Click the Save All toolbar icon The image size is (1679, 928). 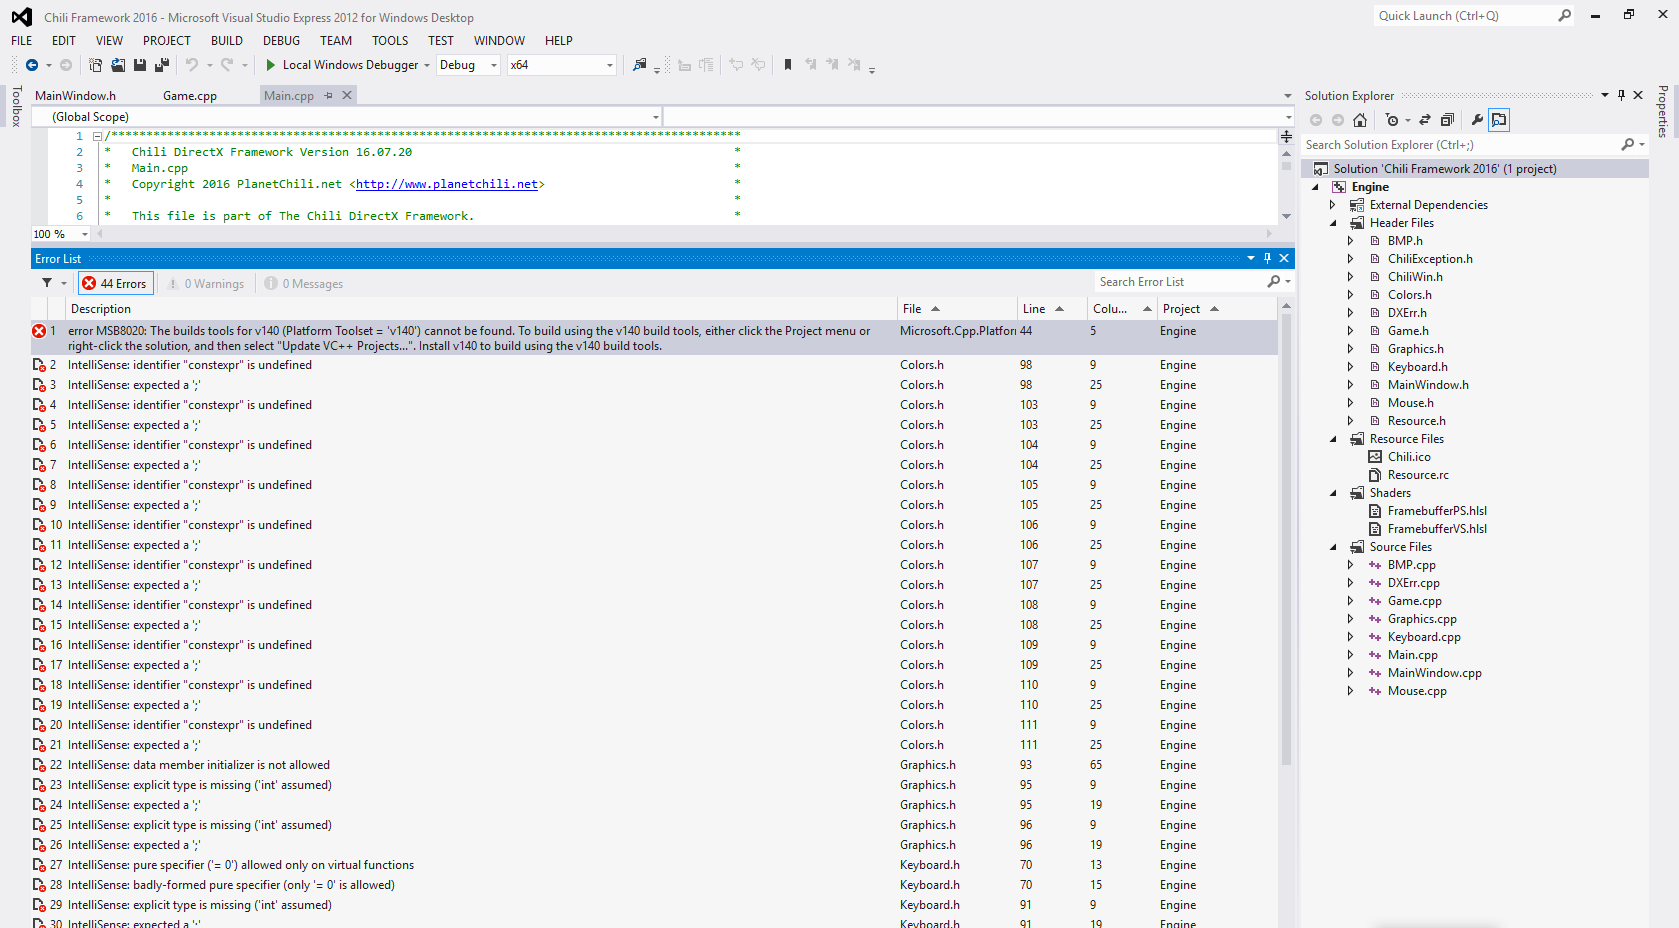(162, 65)
